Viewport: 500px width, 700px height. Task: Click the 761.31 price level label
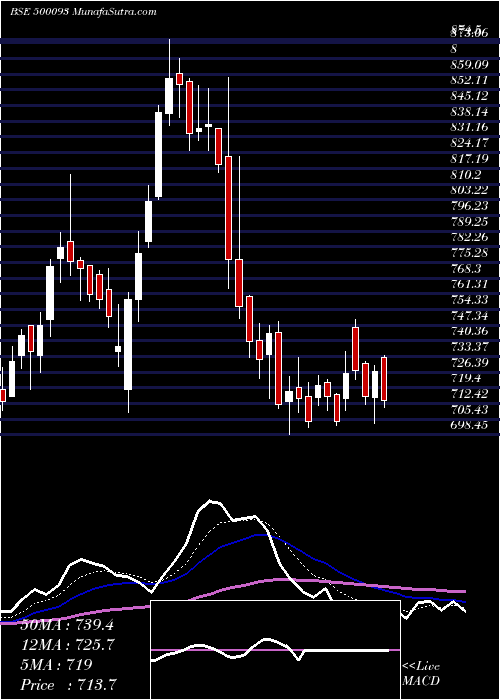coord(469,284)
